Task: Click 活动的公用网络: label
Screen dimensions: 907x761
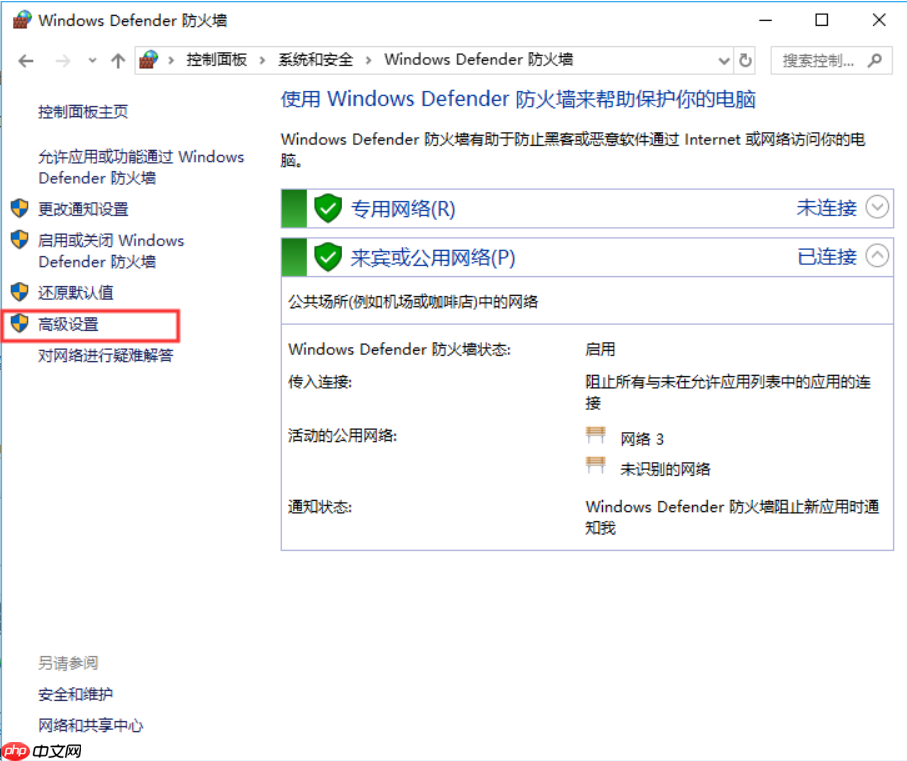Action: 342,435
